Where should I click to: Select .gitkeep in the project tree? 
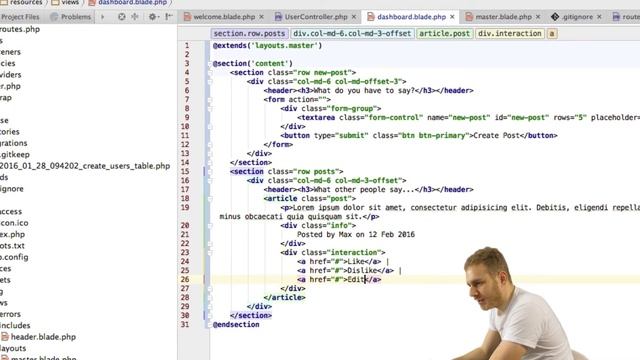point(15,154)
